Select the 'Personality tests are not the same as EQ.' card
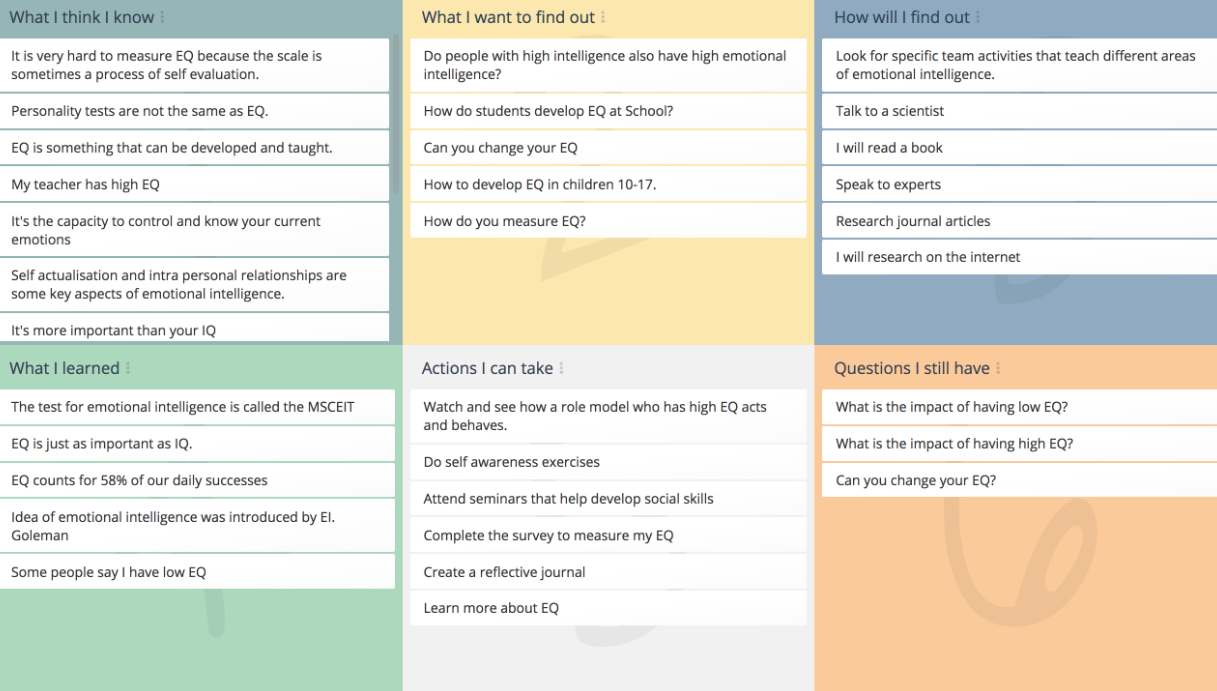 click(x=194, y=111)
